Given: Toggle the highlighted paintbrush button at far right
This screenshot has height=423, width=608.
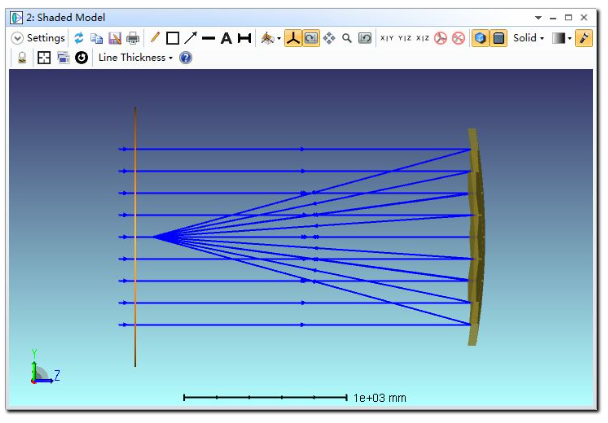Looking at the screenshot, I should point(584,38).
